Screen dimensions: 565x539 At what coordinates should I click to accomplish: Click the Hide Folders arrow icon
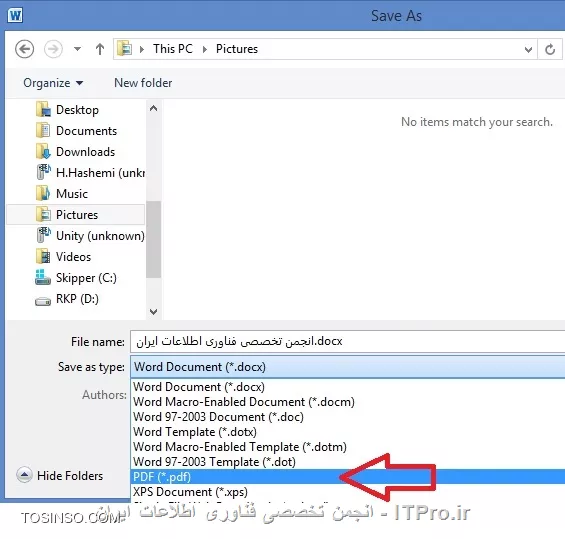(25, 475)
